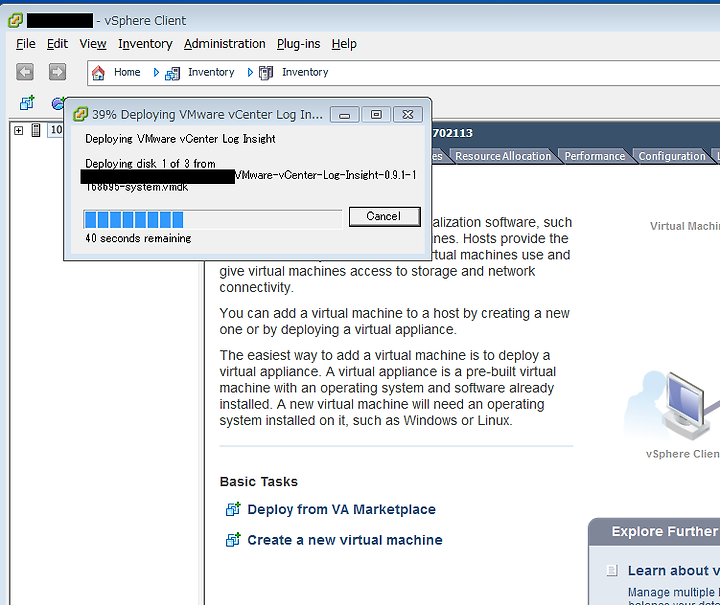Maximize the deploying dialog
720x605 pixels.
point(376,115)
